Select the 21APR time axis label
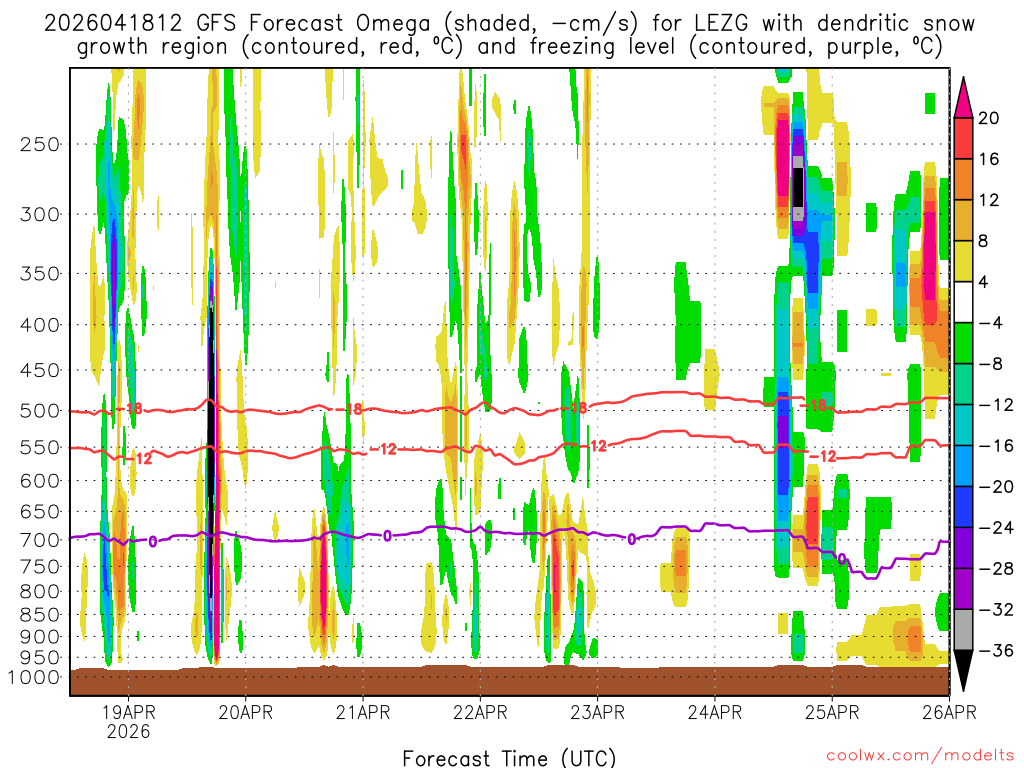This screenshot has width=1024, height=768. 363,712
